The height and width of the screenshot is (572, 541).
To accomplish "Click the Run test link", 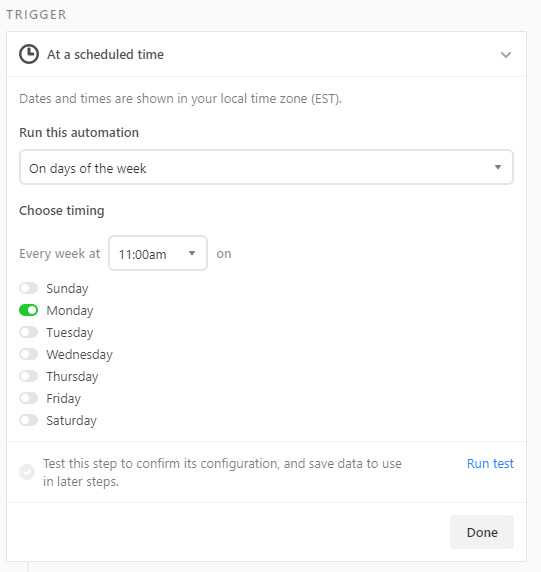I will click(490, 464).
